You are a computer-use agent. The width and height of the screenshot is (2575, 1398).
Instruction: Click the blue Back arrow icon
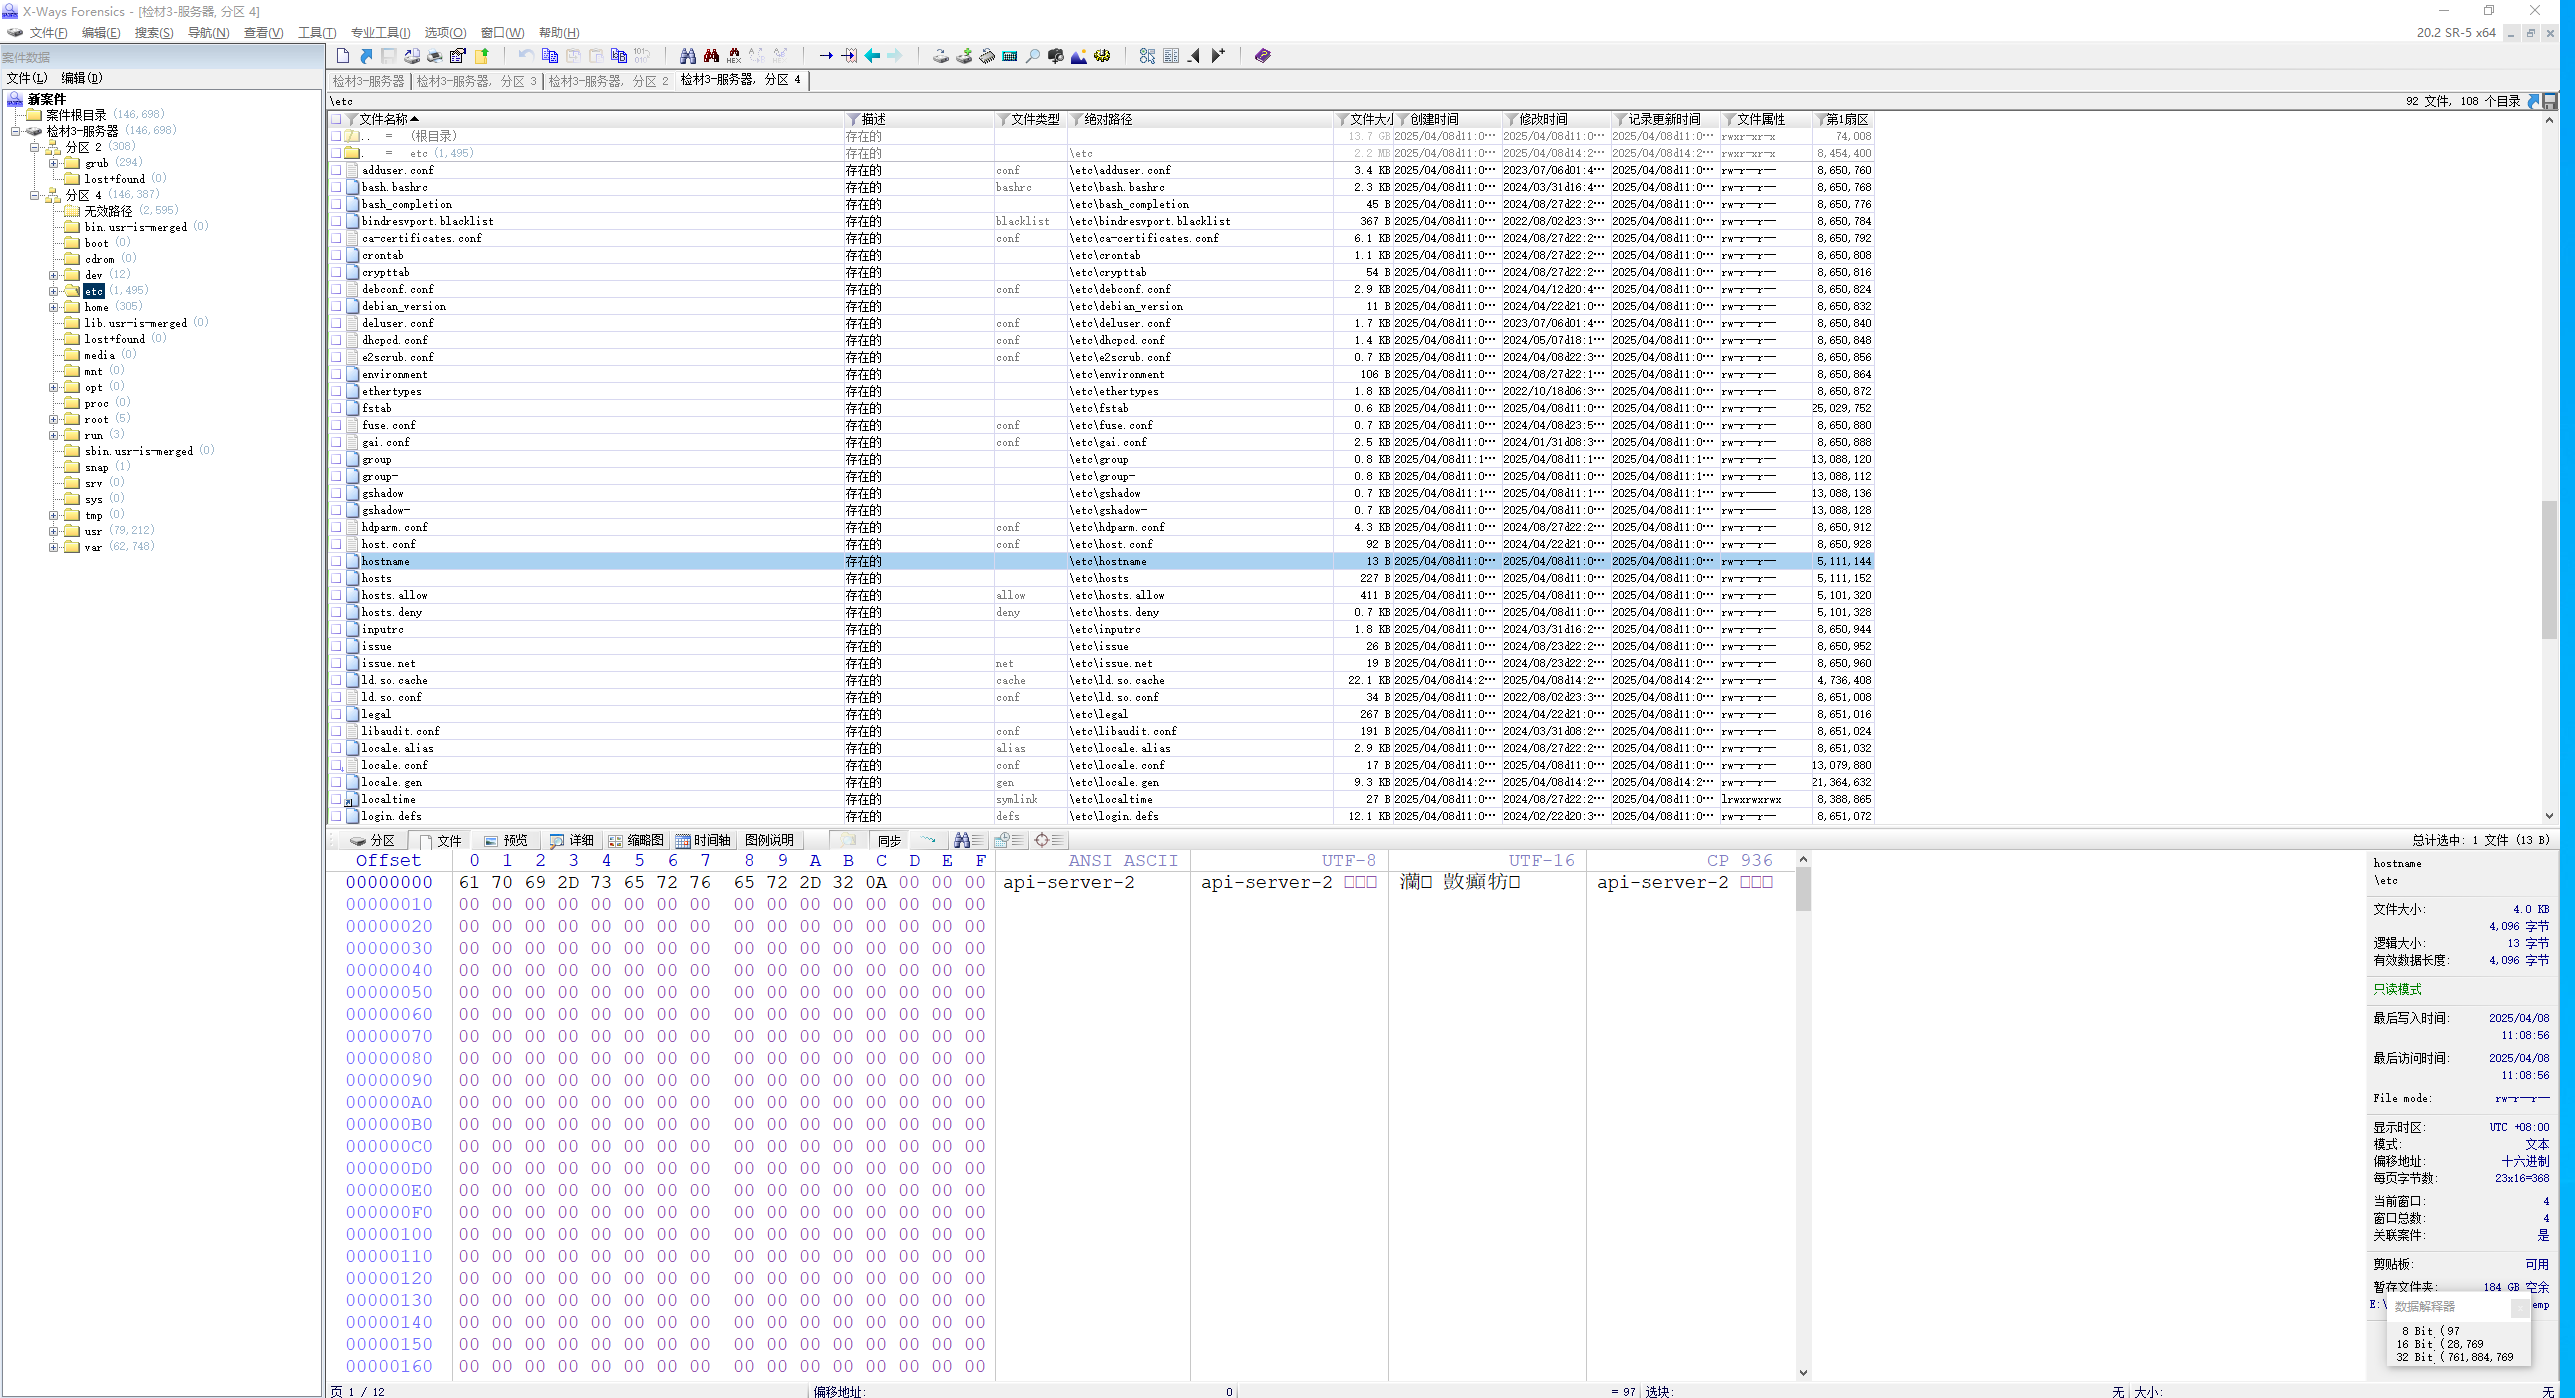[872, 56]
